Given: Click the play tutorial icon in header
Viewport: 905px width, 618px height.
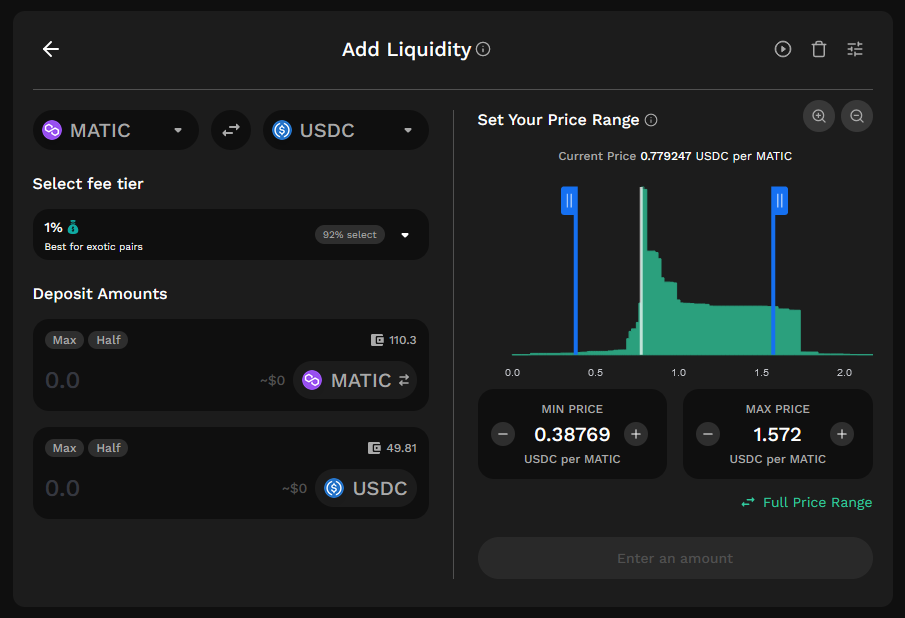Looking at the screenshot, I should pos(783,49).
